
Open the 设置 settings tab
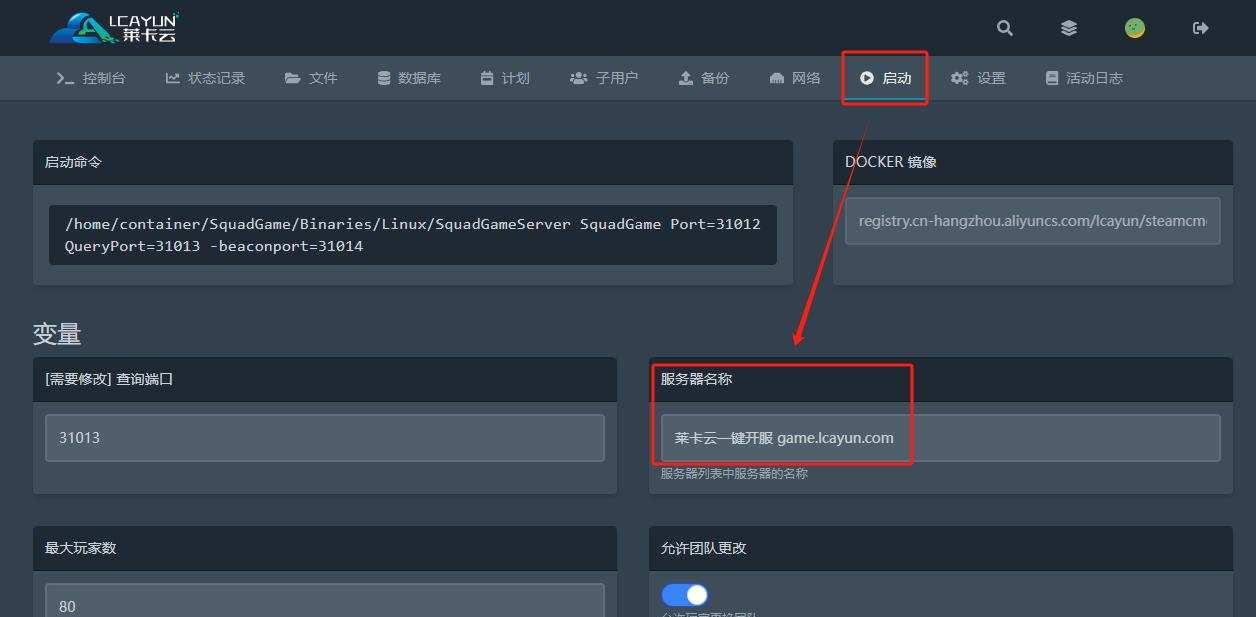[x=978, y=78]
